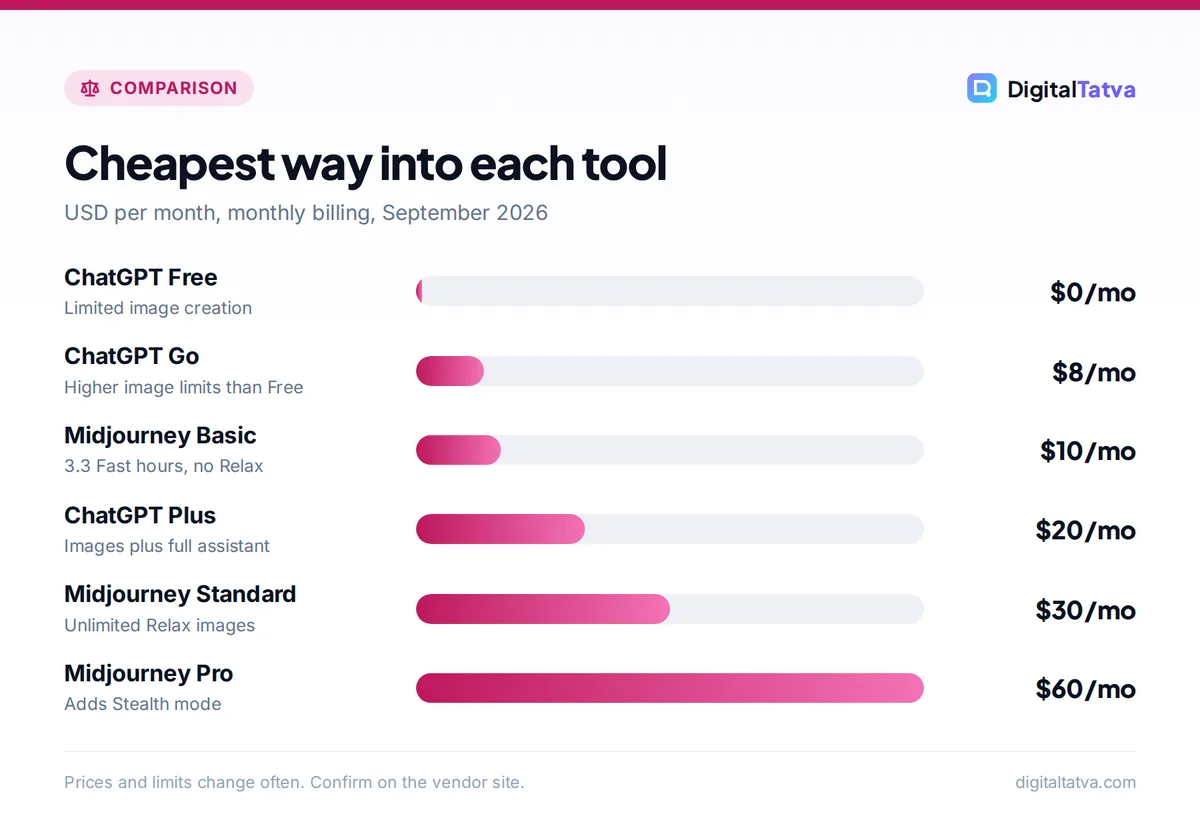Click the ChatGPT Go price bar
Screen dimensions: 1200x840
[x=670, y=371]
